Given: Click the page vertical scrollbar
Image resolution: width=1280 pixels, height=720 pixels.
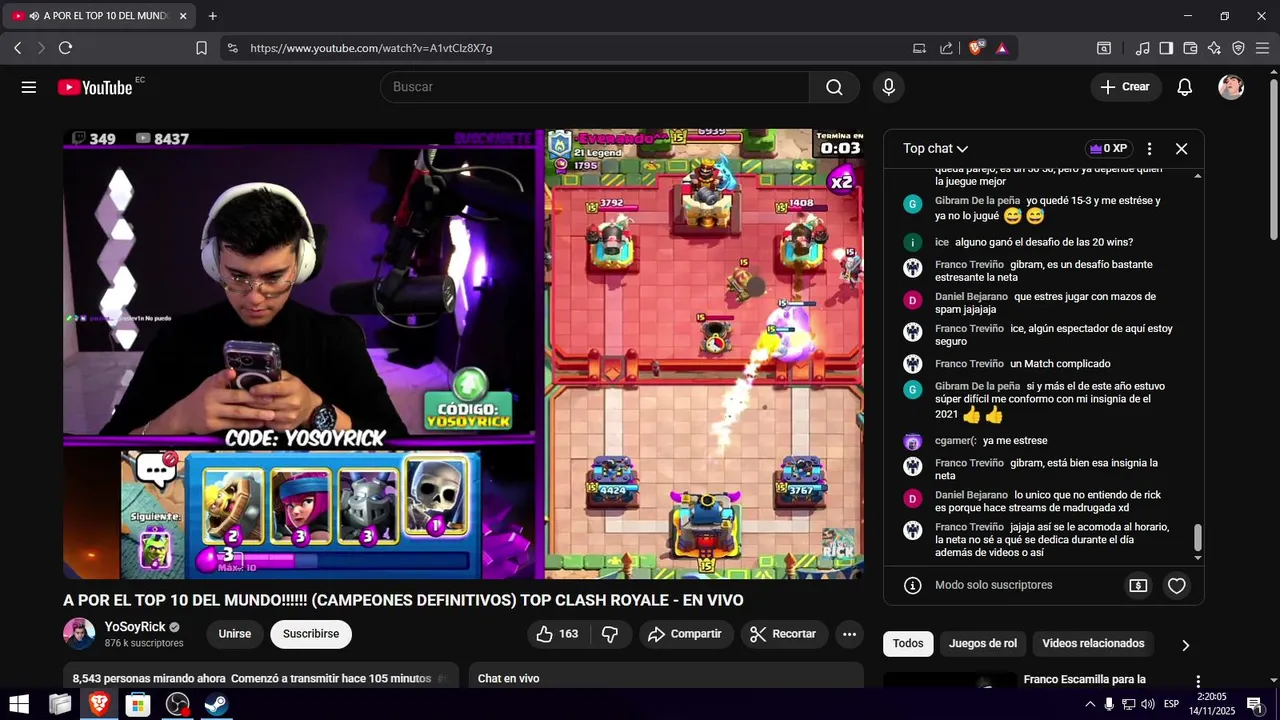Looking at the screenshot, I should [1273, 160].
